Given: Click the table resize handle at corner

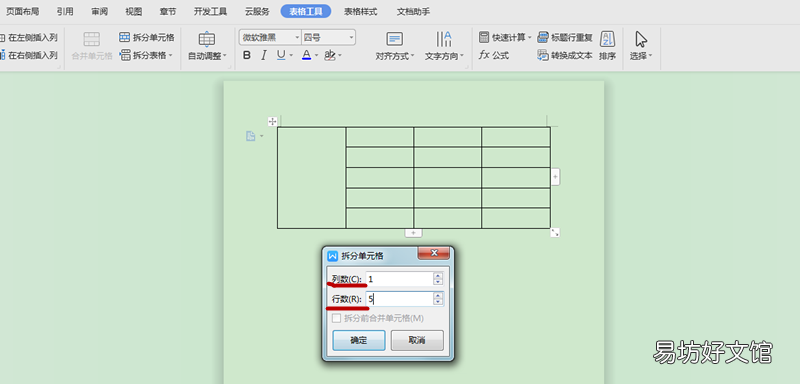Looking at the screenshot, I should [555, 233].
